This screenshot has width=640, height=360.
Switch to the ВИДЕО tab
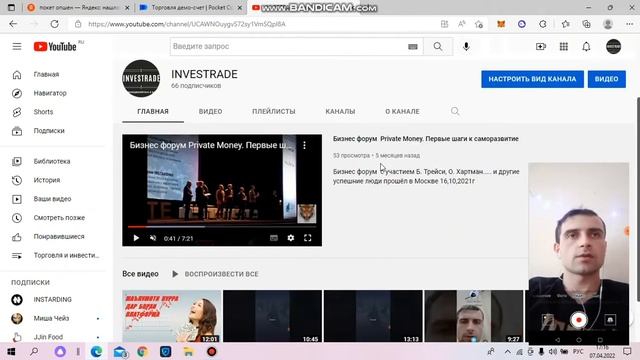(x=210, y=111)
